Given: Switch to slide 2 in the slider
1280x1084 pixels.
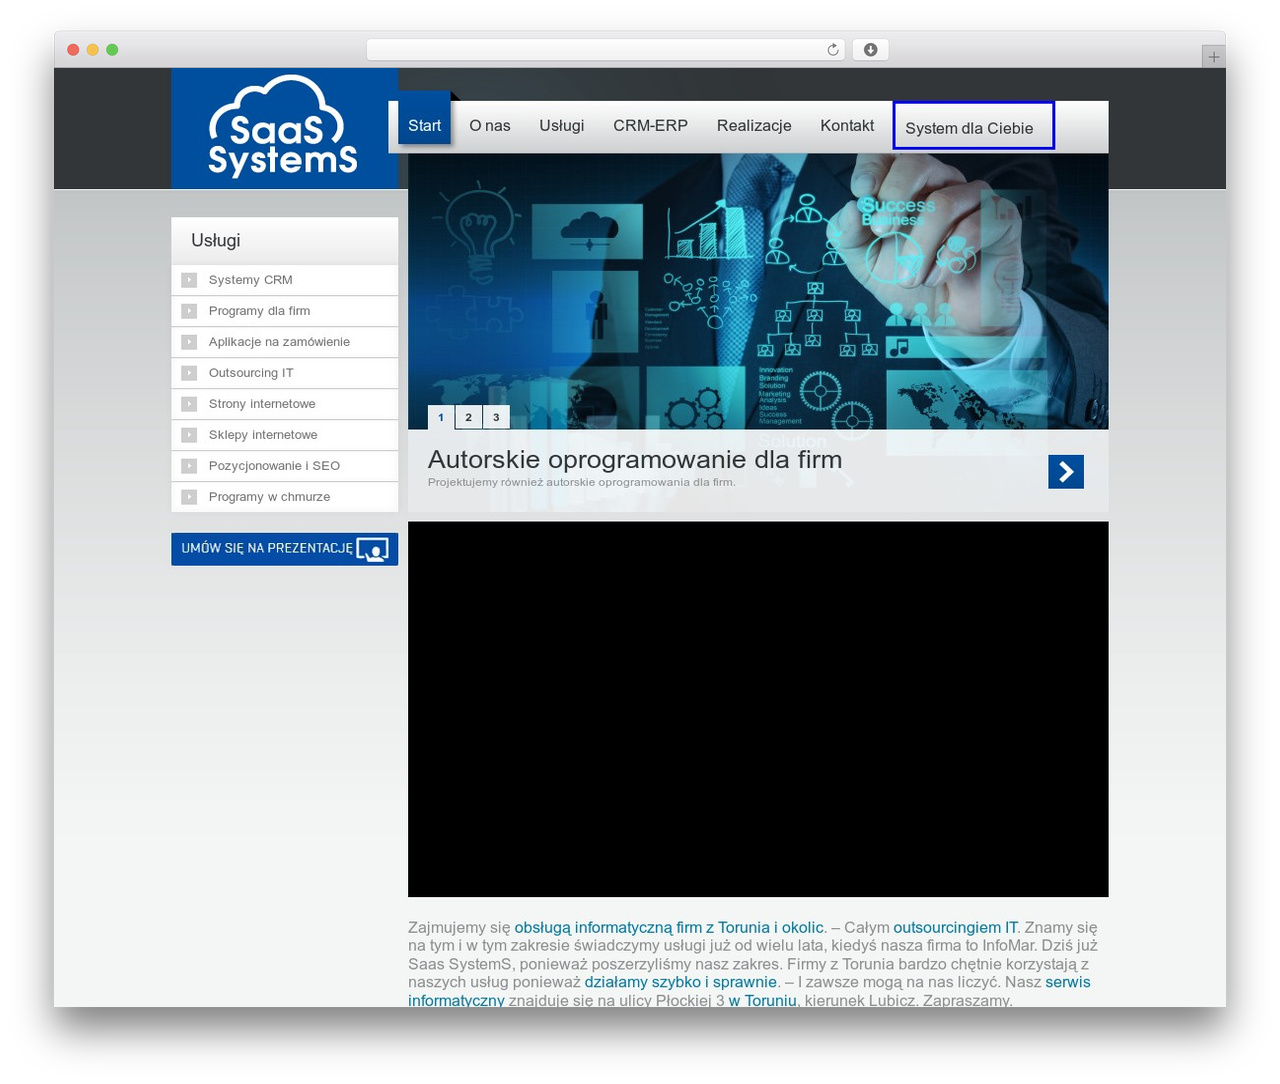Looking at the screenshot, I should coord(468,417).
